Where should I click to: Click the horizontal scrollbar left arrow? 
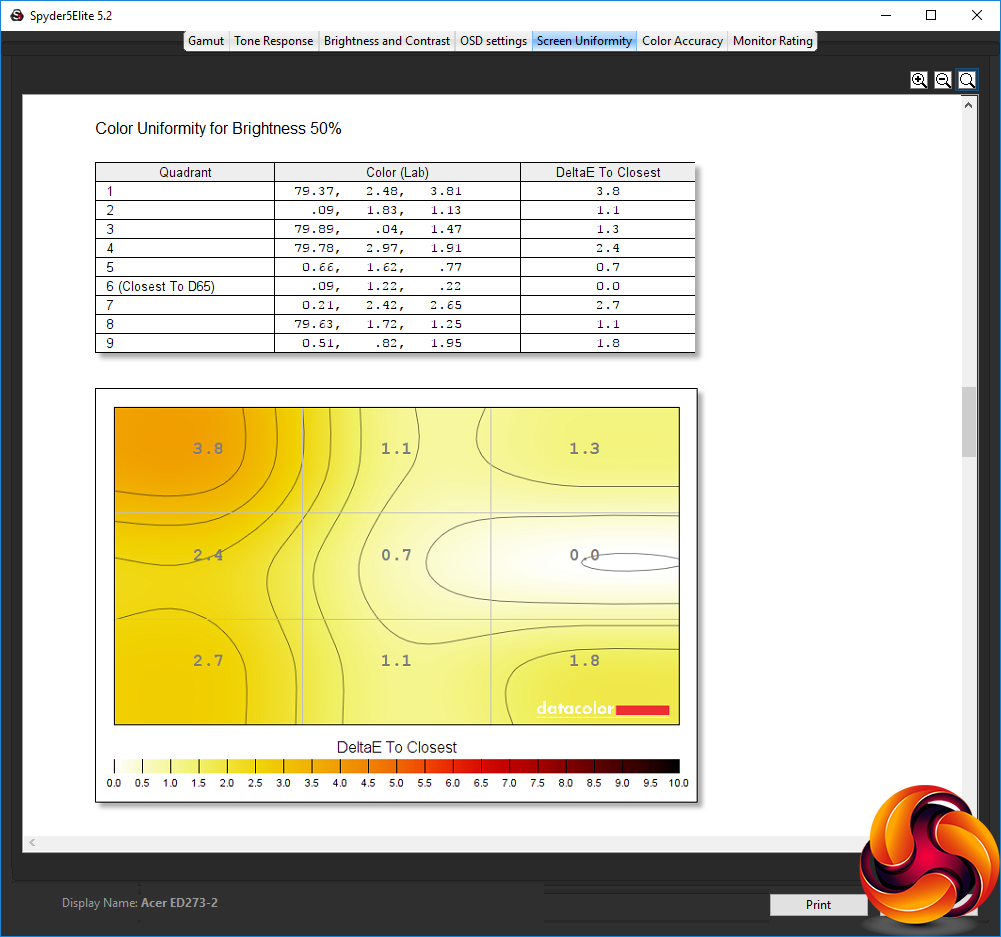point(32,843)
